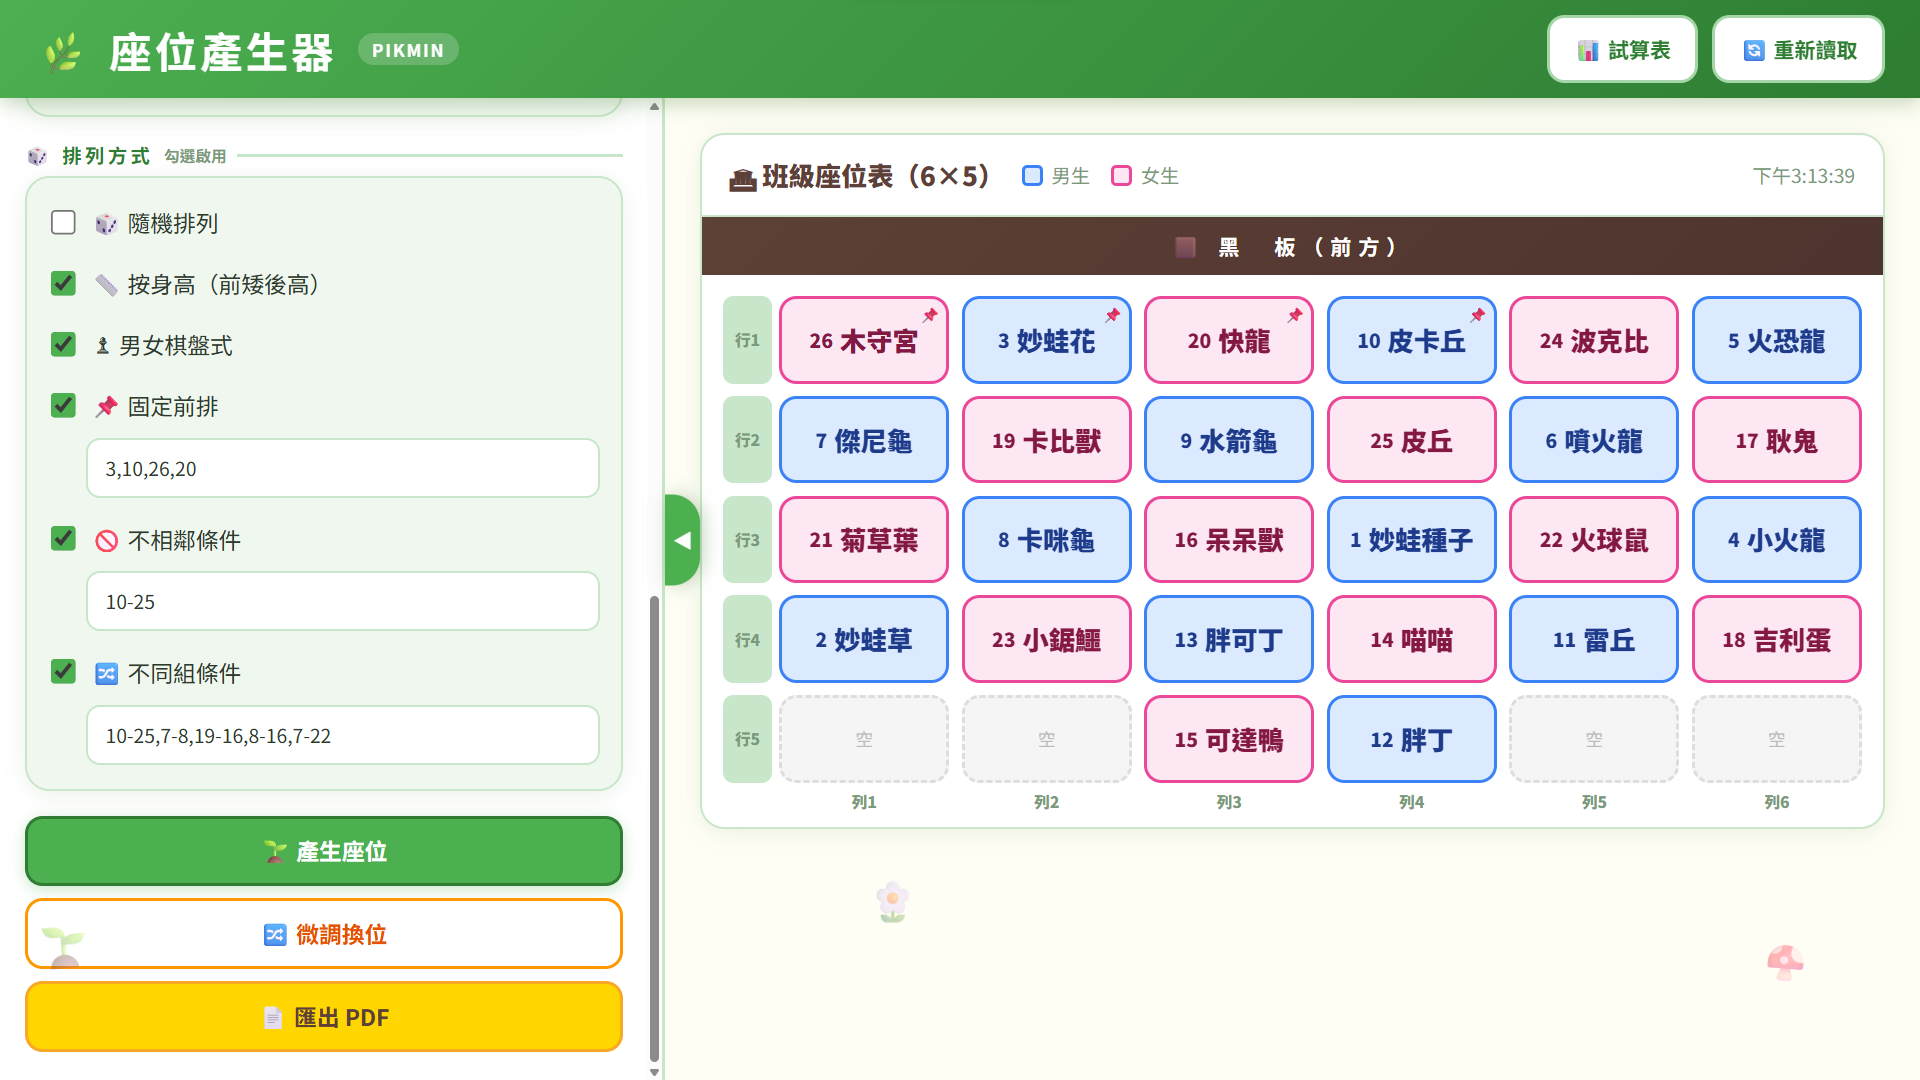Click the pin icon on seat 3 妙蛙花
This screenshot has width=1920, height=1080.
[1112, 315]
